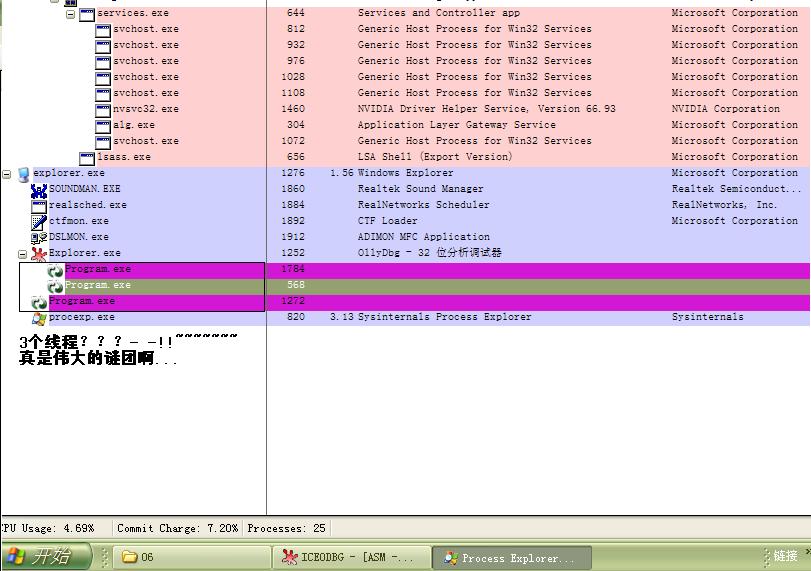Screen dimensions: 811x571
Task: Click the DSLMON.exe network monitor icon
Action: (39, 238)
